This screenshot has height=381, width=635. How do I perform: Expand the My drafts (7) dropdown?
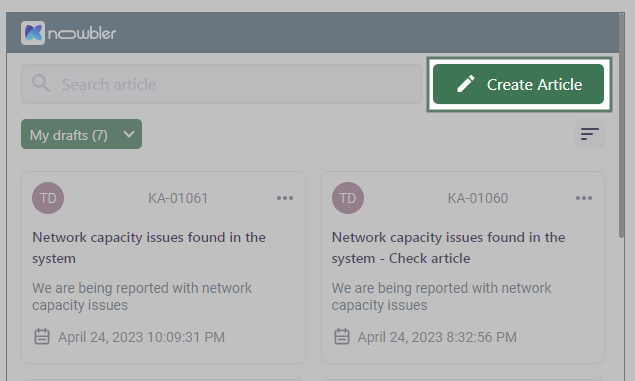[x=81, y=134]
